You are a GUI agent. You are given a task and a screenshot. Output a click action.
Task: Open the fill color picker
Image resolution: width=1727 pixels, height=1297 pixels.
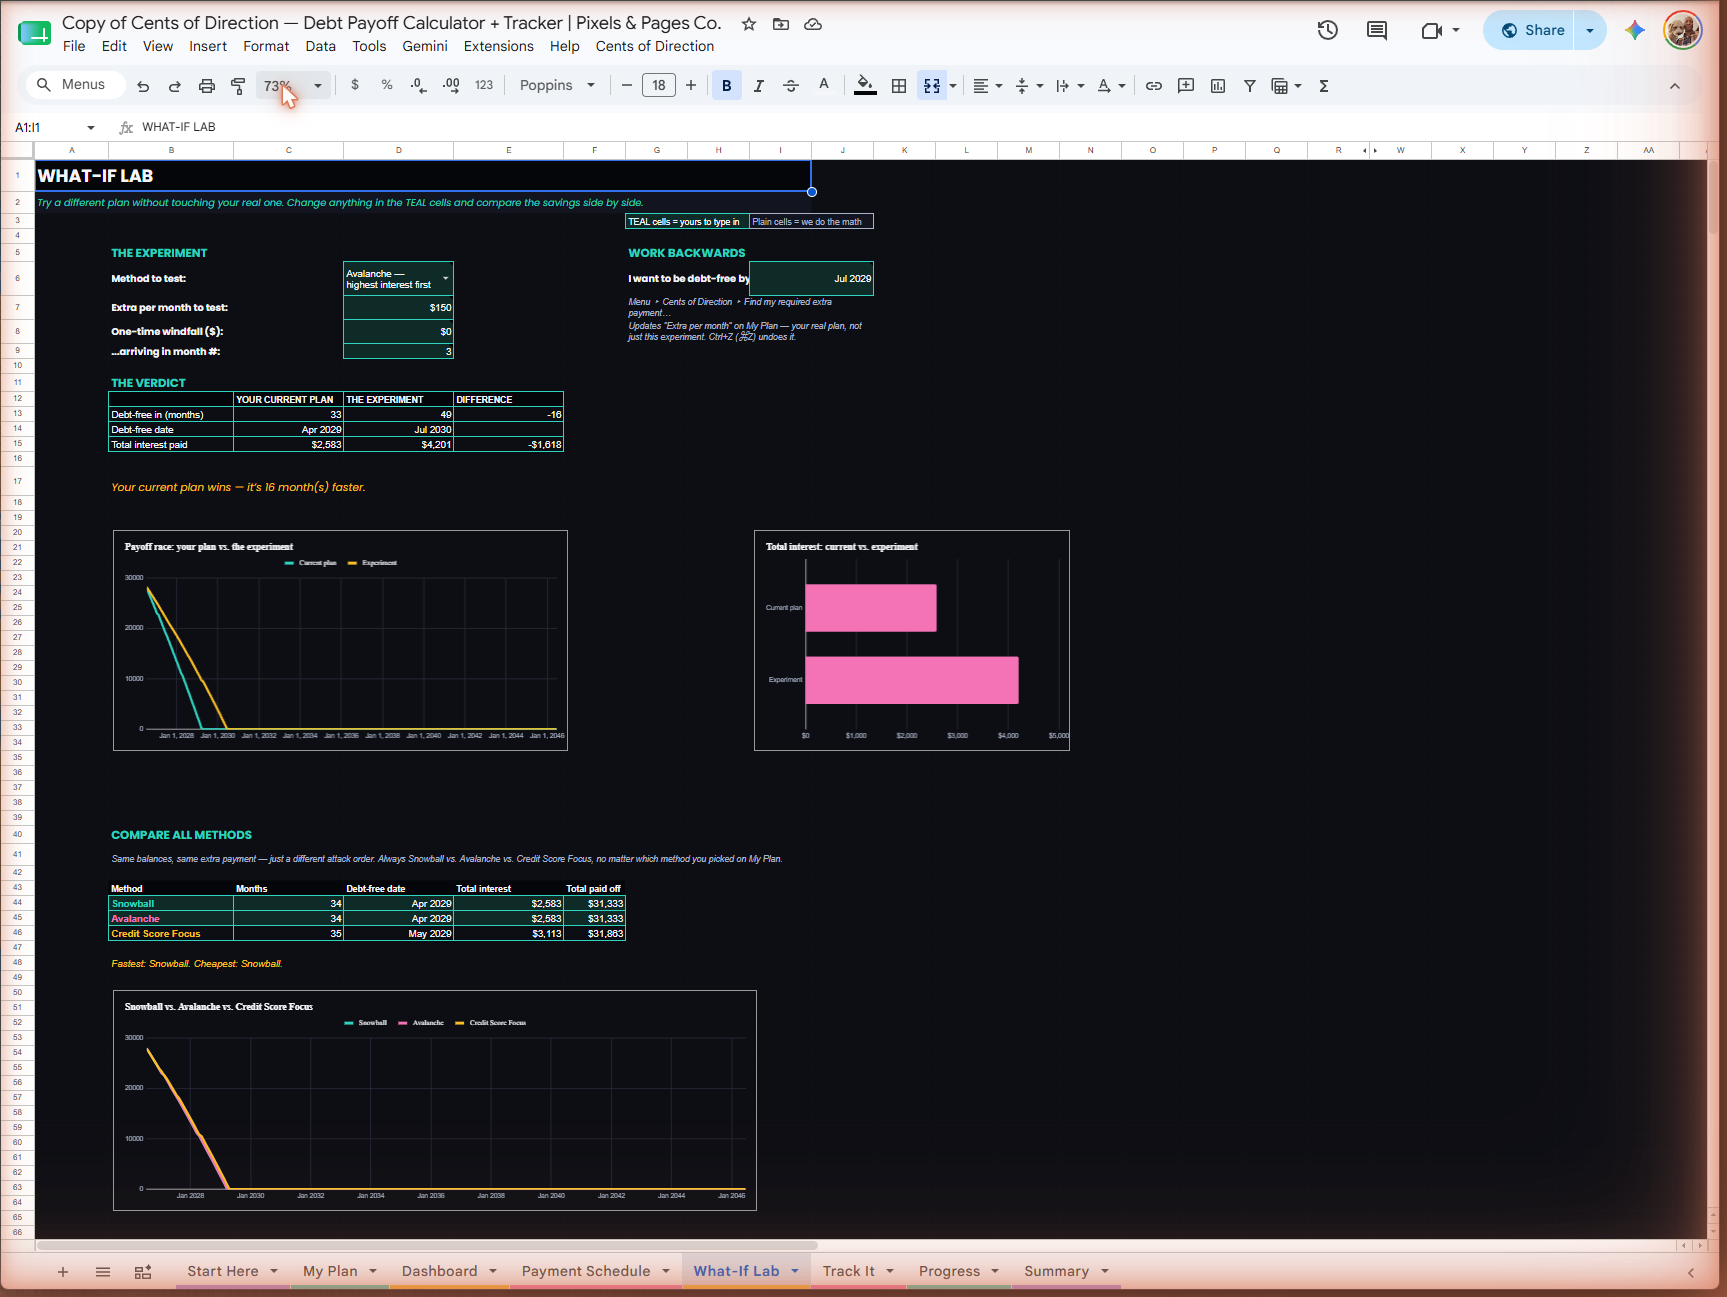click(866, 86)
